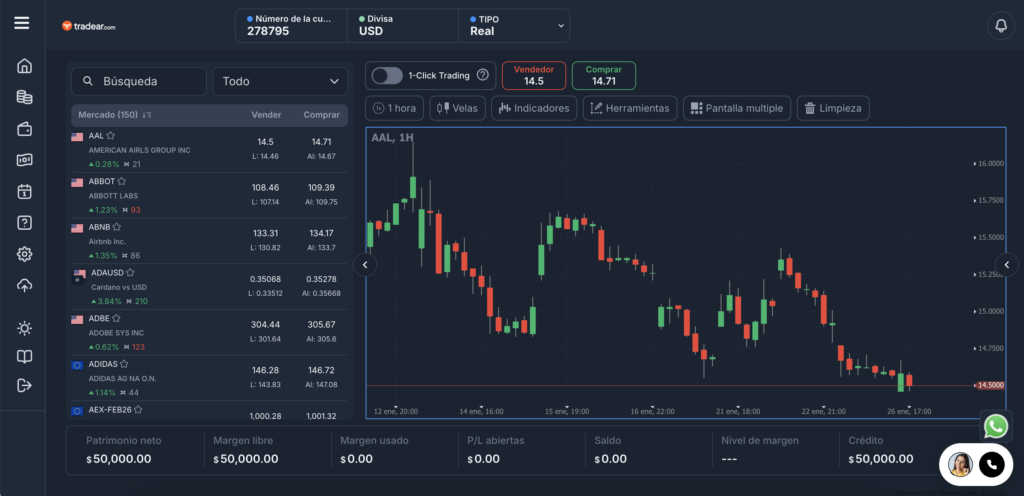Select the ABBOTT LABS row

tap(209, 195)
